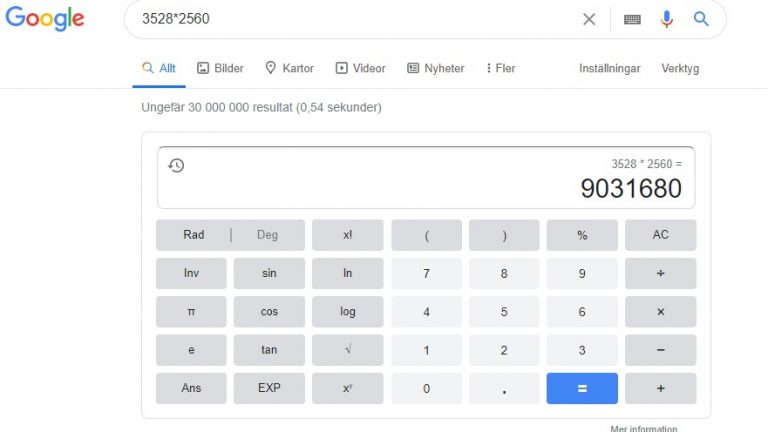
Task: Click the blue equals button
Action: coord(582,388)
